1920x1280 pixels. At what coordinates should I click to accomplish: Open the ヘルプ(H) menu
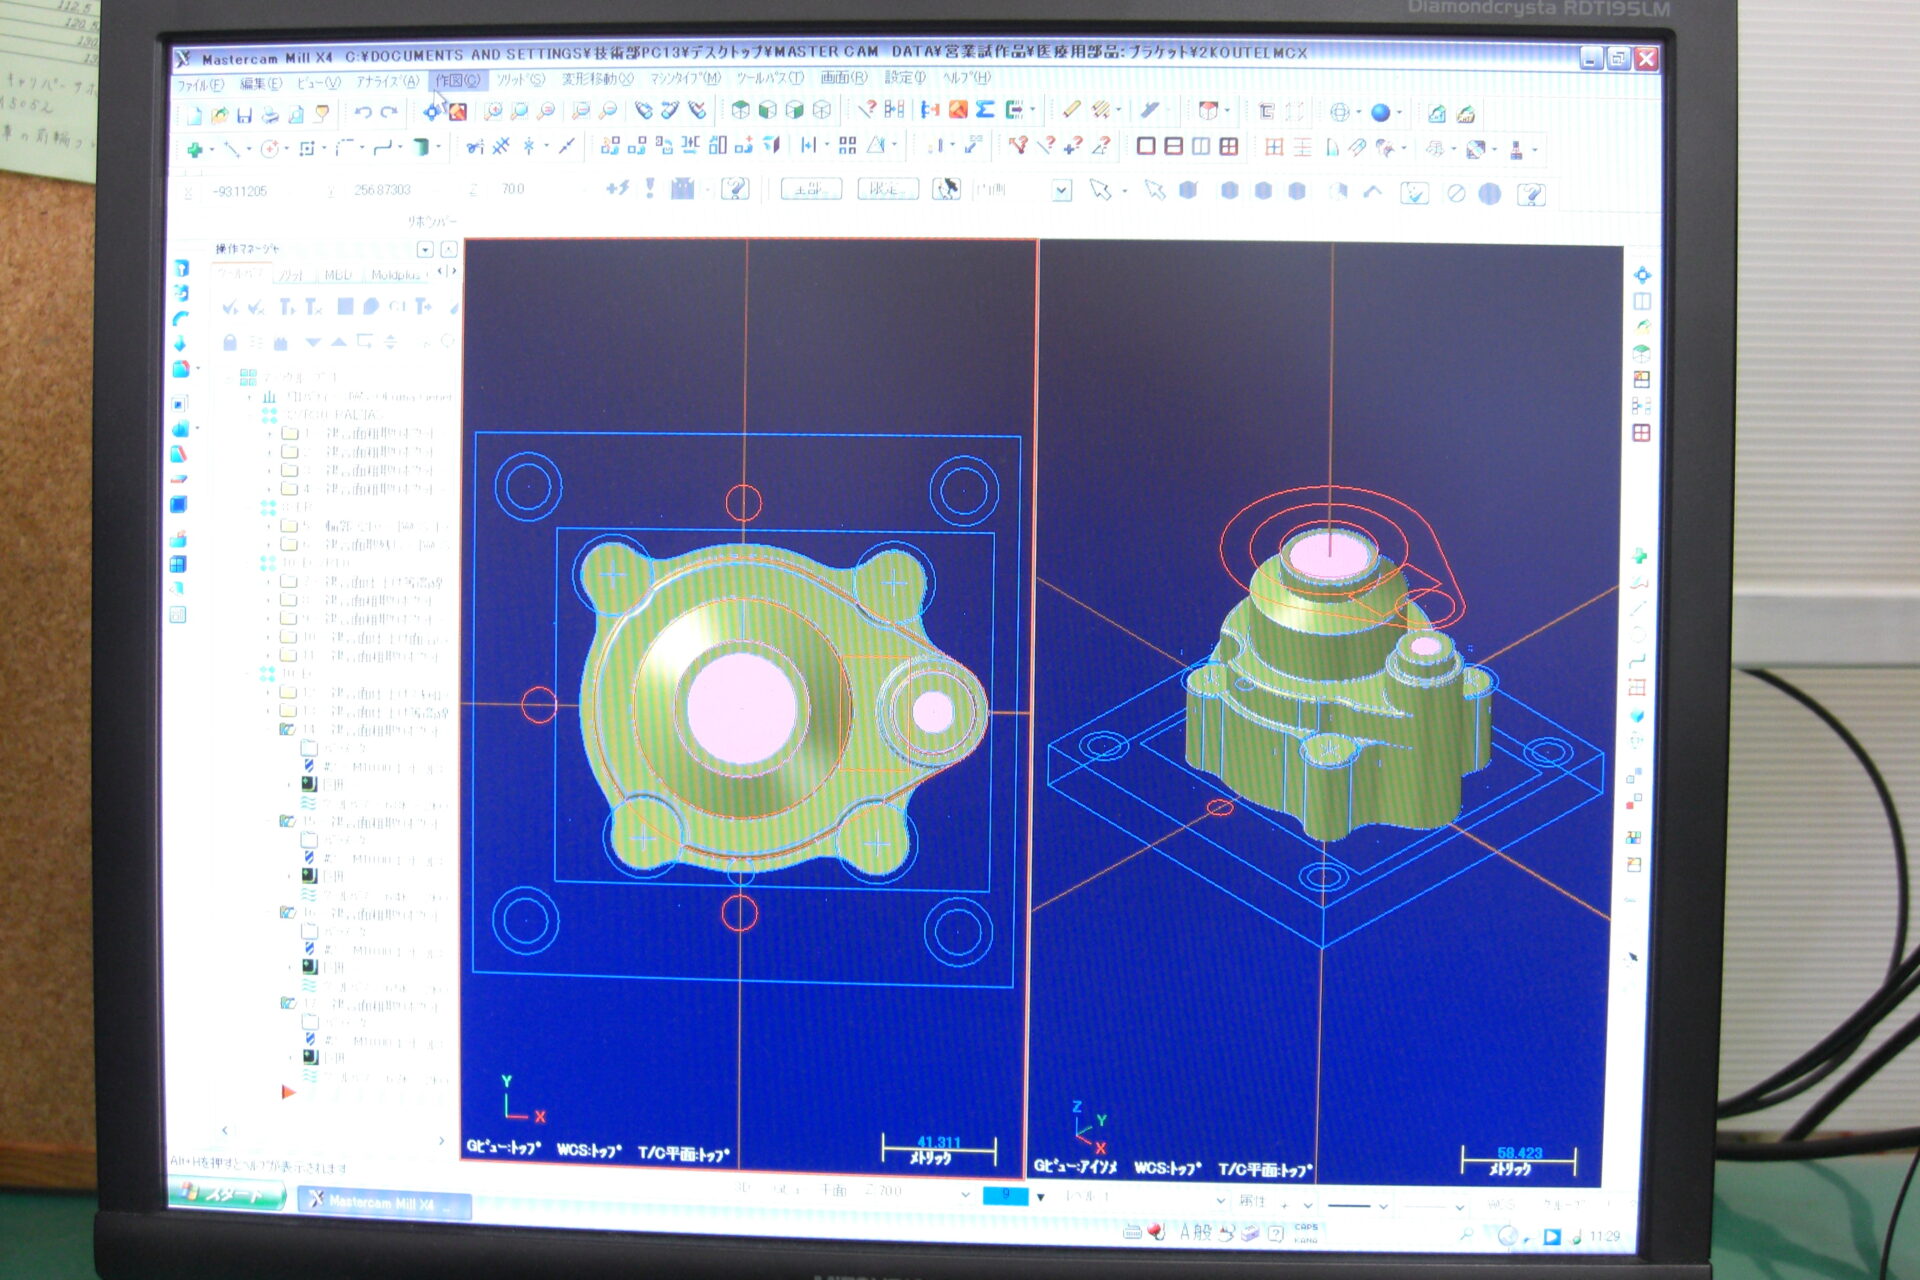click(966, 77)
